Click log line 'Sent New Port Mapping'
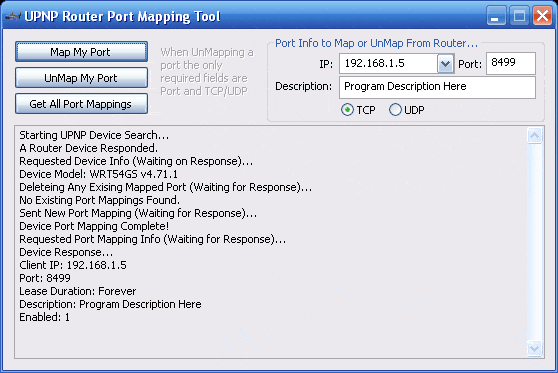558x373 pixels. 138,213
